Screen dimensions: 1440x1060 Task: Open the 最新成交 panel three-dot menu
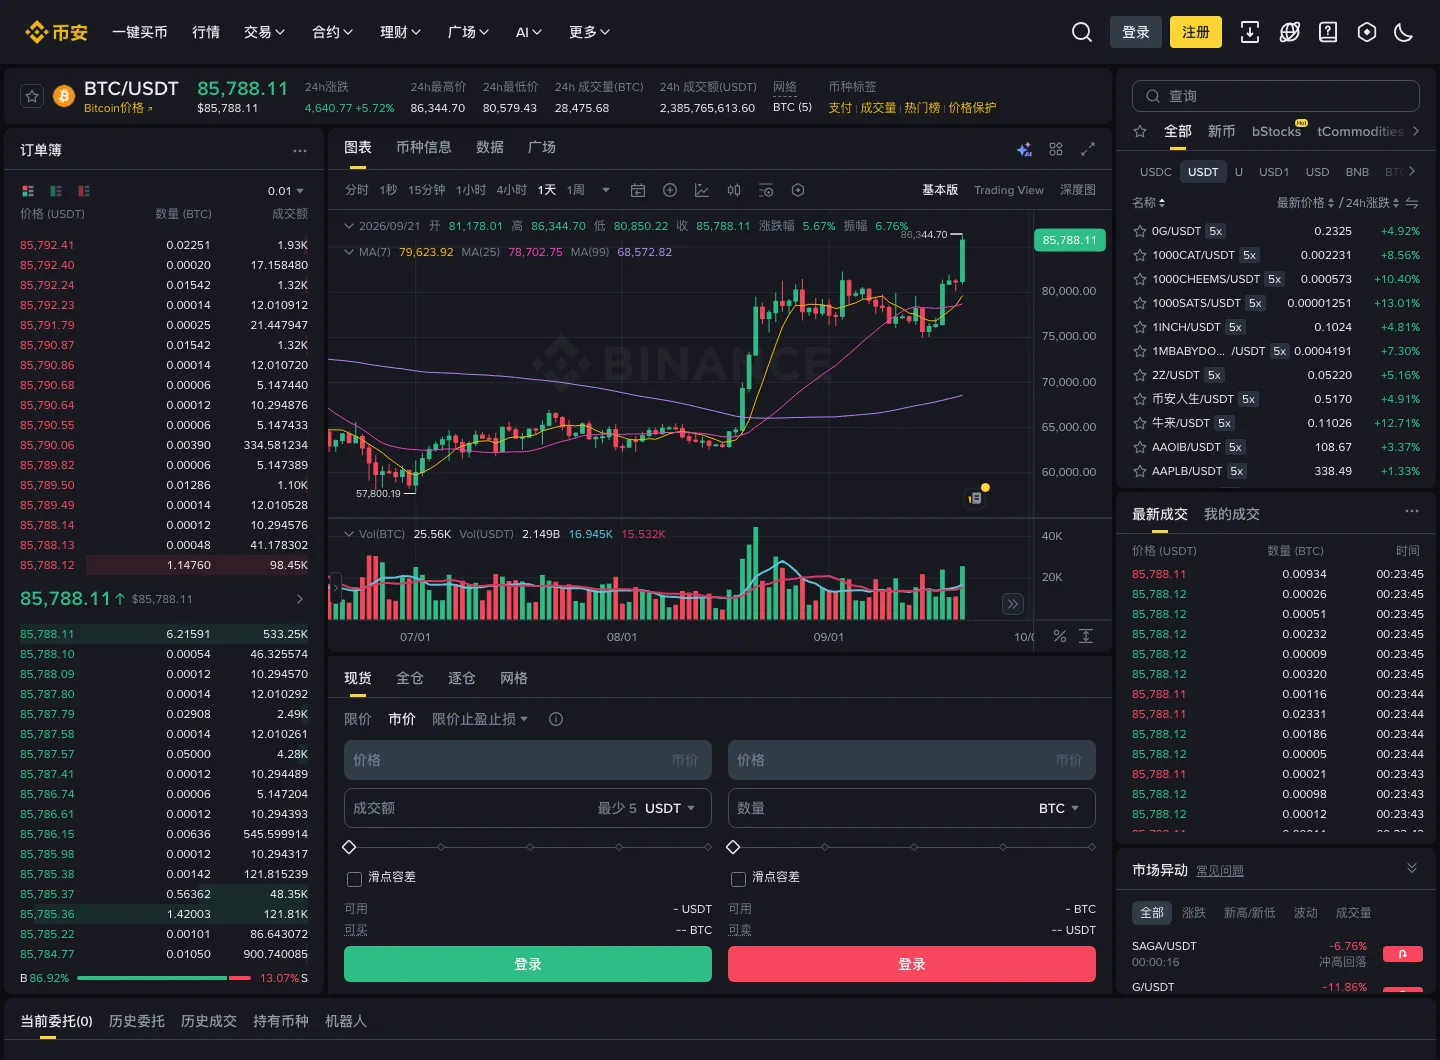1412,511
